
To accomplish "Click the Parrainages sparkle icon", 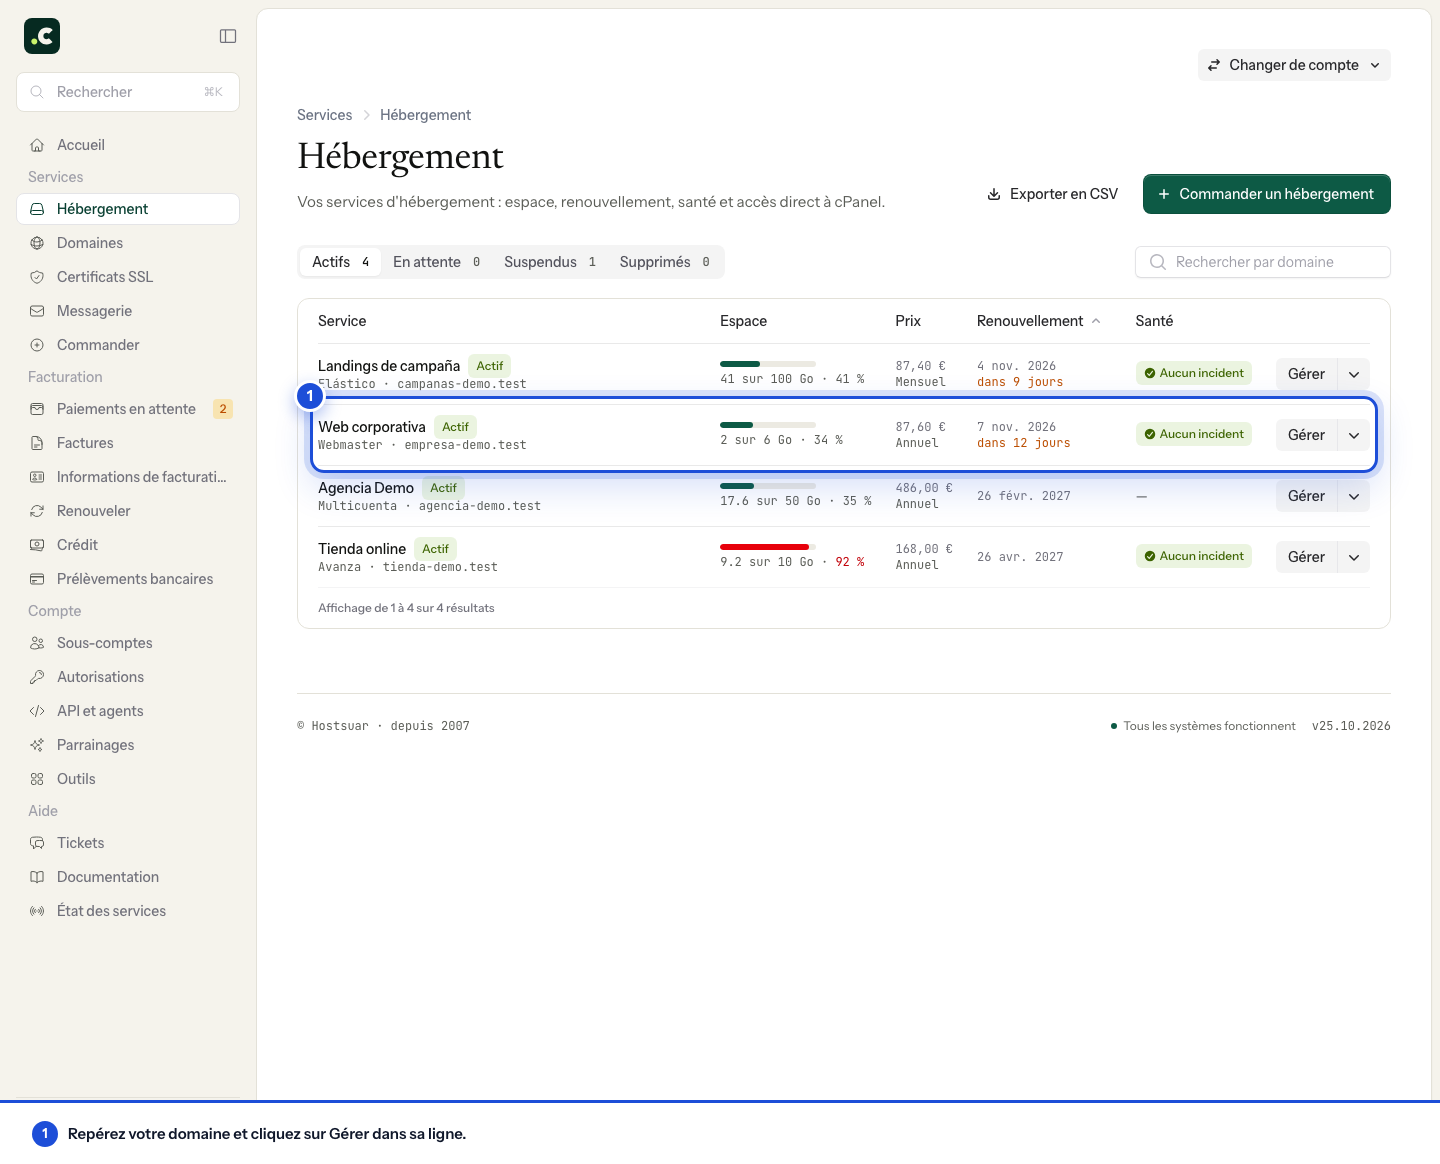I will click(37, 745).
